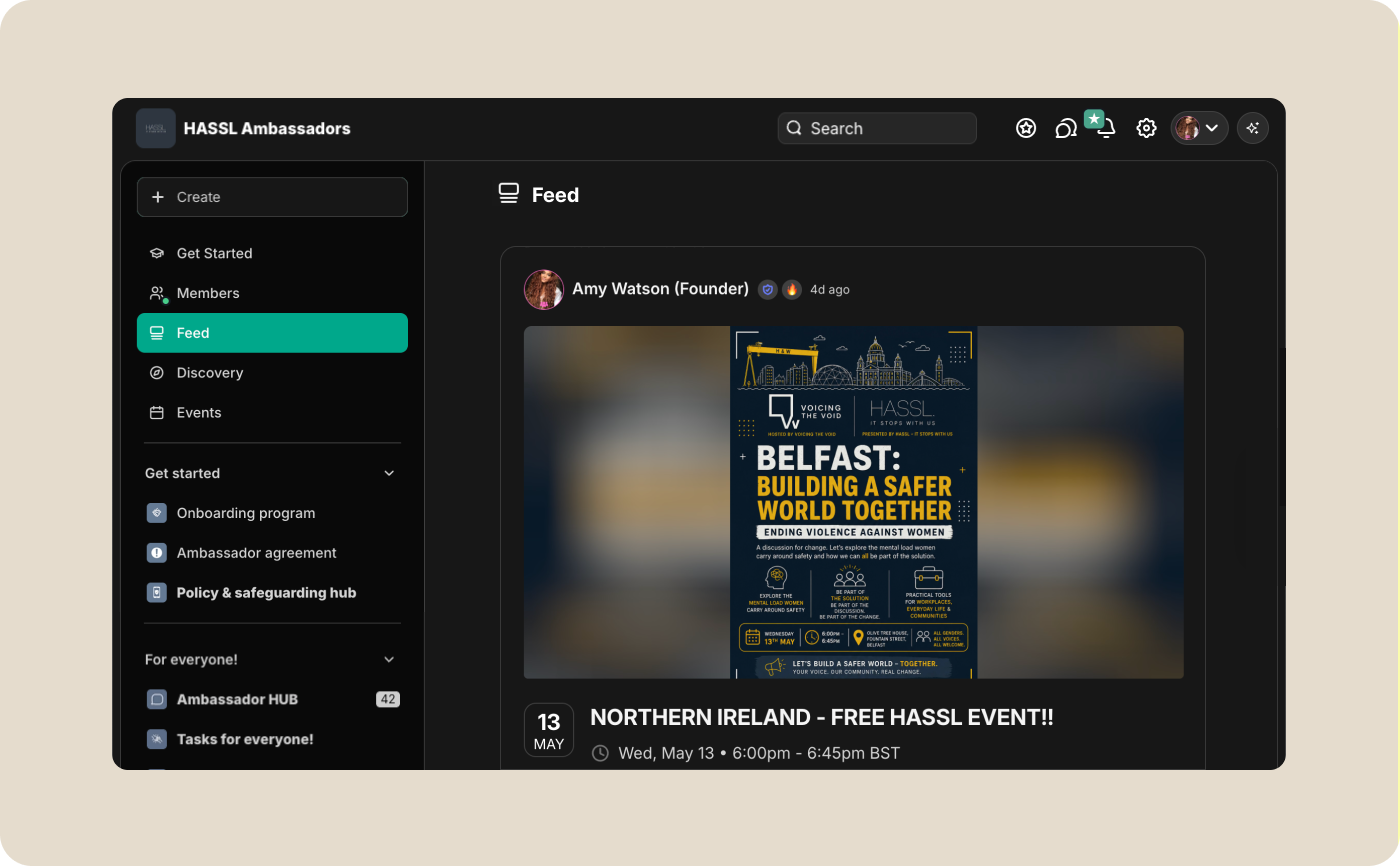Screen dimensions: 1400x866
Task: Click the HASSL Ambassadors community logo
Action: (x=156, y=128)
